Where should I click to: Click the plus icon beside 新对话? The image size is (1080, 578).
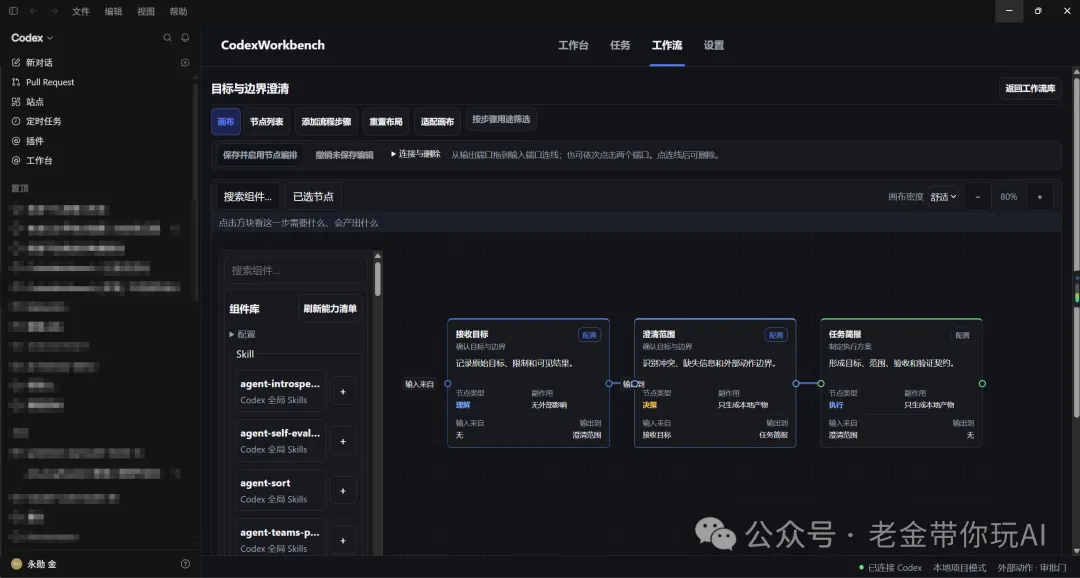185,63
